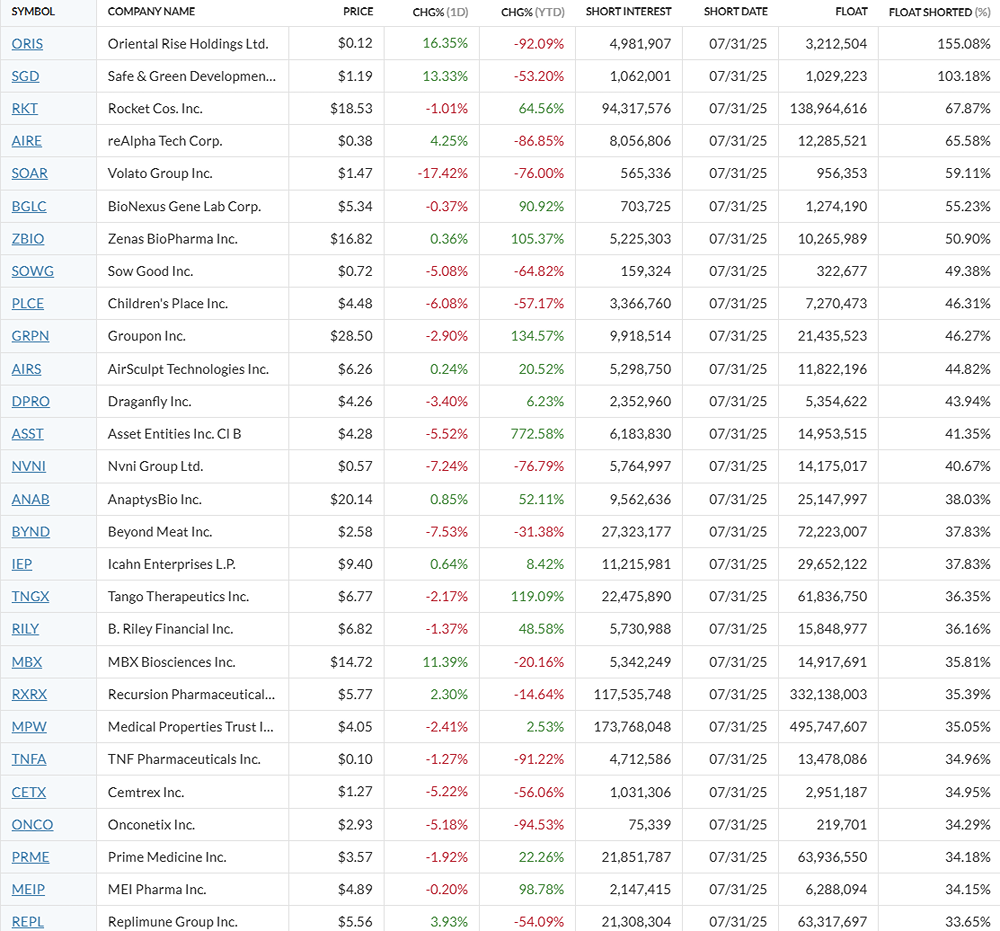Open the DPRO ticker link
The width and height of the screenshot is (1000, 931).
pyautogui.click(x=31, y=402)
